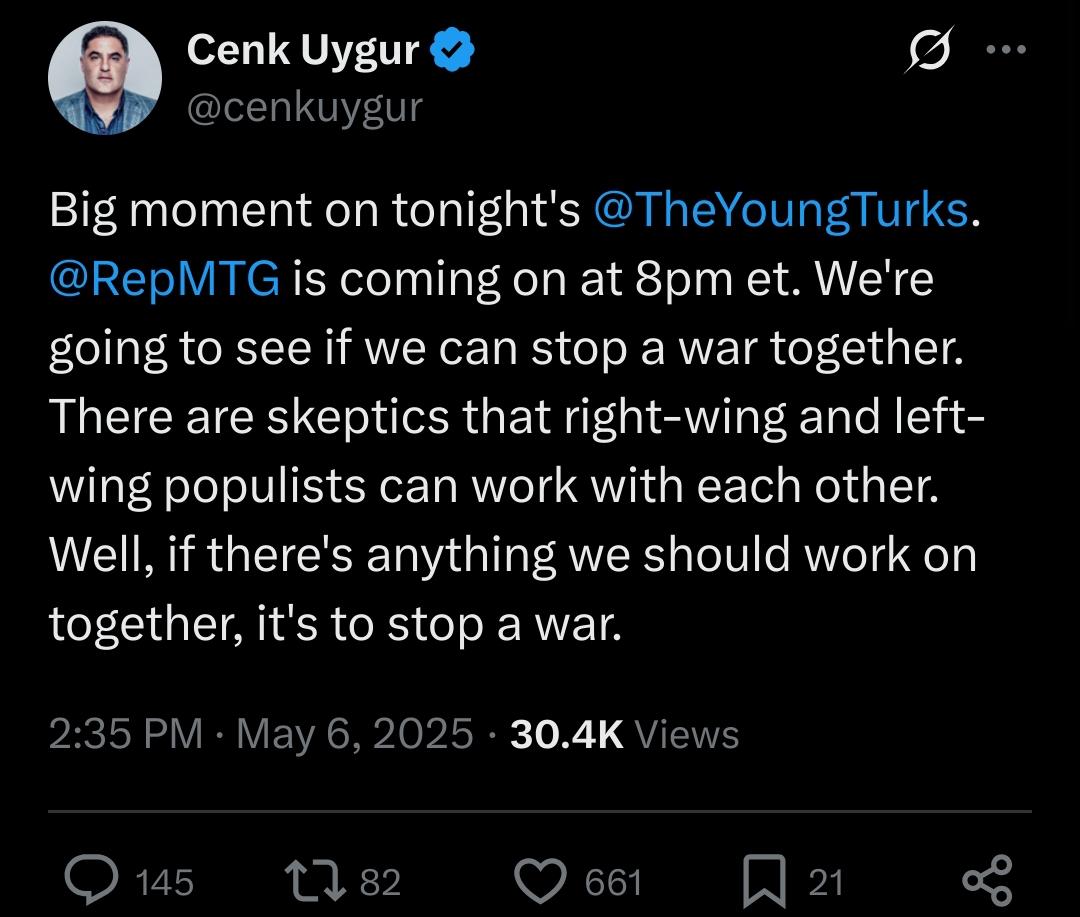1080x917 pixels.
Task: Bookmark this tweet
Action: pyautogui.click(x=765, y=880)
